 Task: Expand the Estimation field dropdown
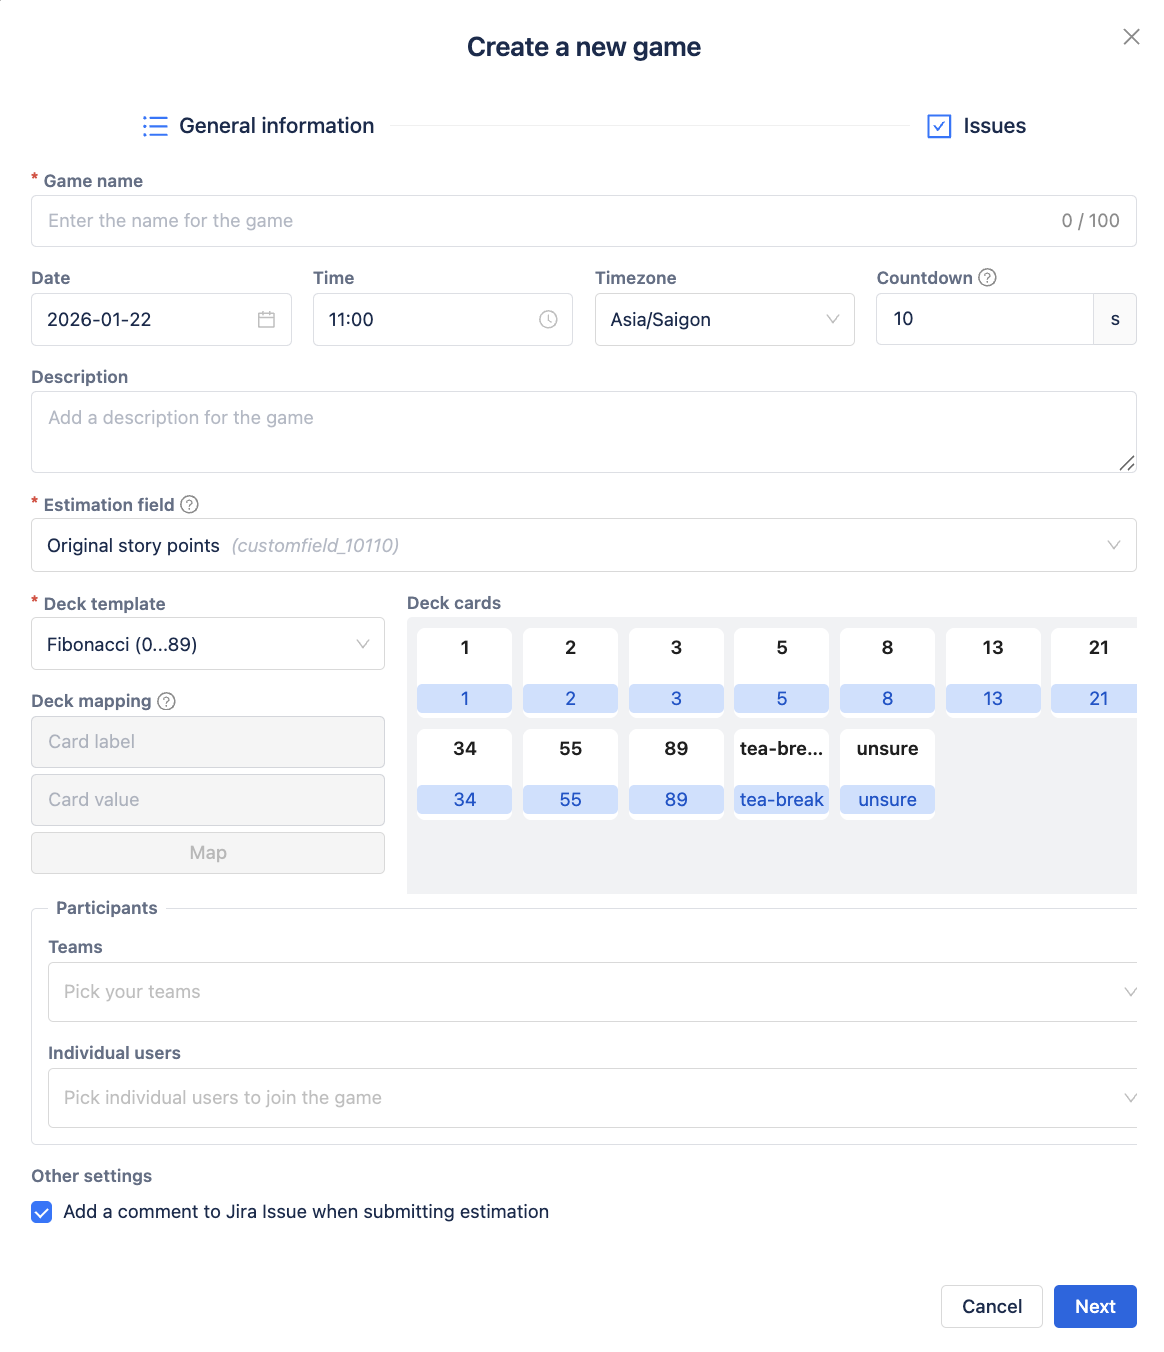tap(583, 546)
